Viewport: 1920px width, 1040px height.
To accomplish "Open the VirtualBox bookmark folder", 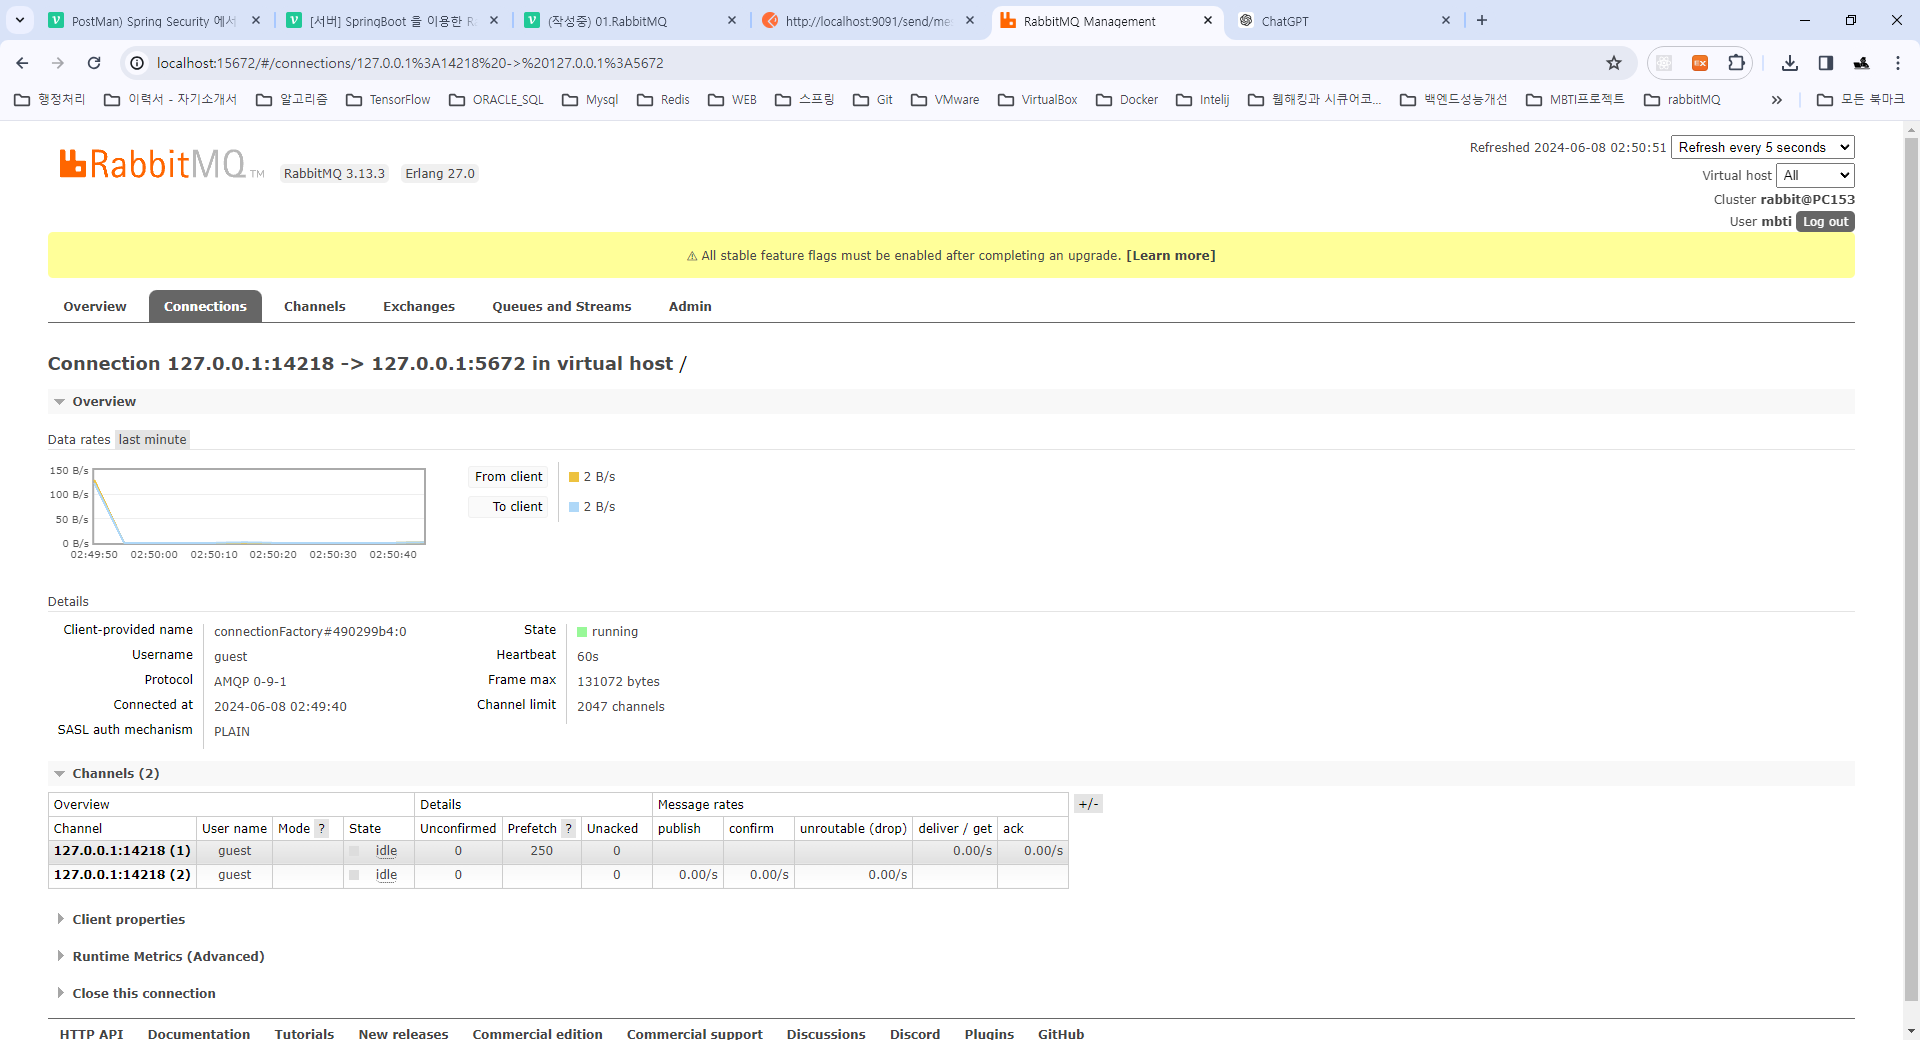I will 1037,100.
